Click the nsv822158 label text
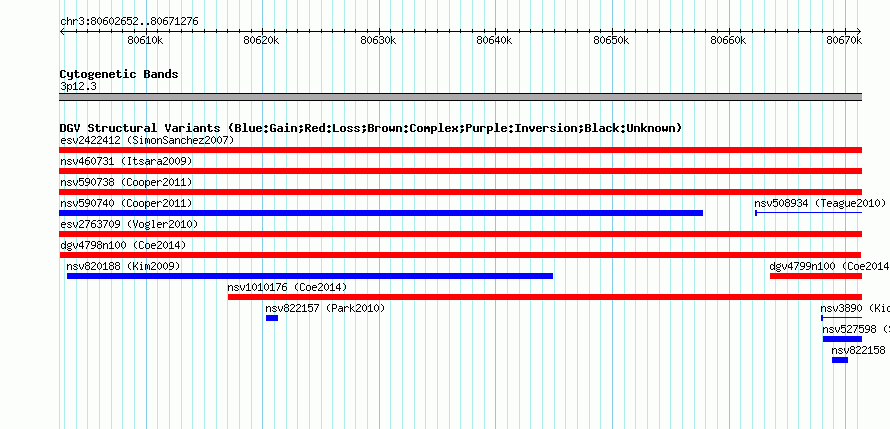 (858, 350)
